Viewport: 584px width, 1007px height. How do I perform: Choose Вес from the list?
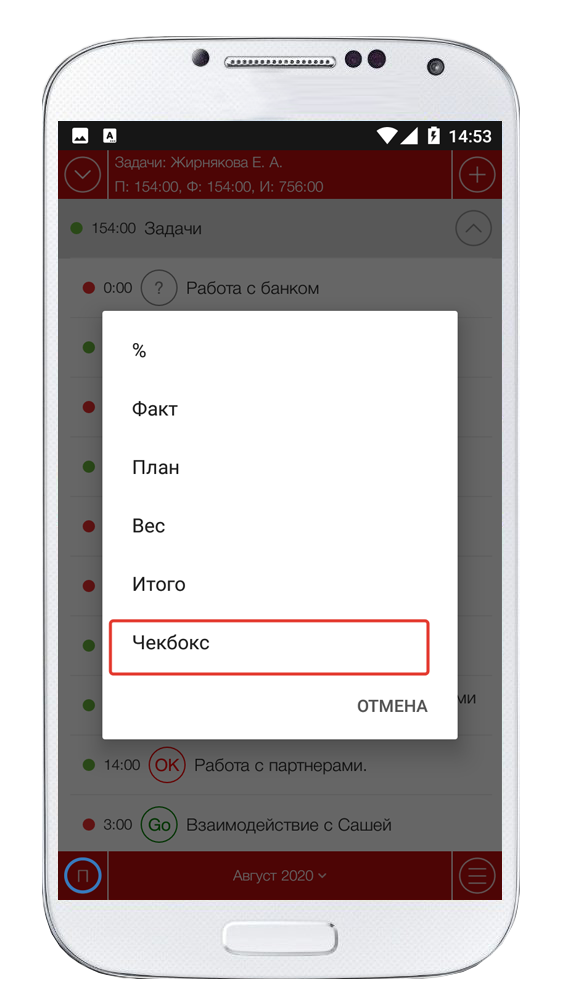coord(280,526)
